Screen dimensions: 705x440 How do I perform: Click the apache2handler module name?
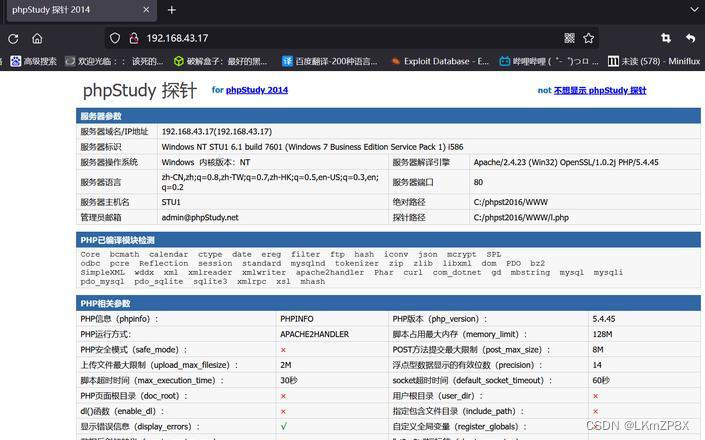tap(330, 272)
